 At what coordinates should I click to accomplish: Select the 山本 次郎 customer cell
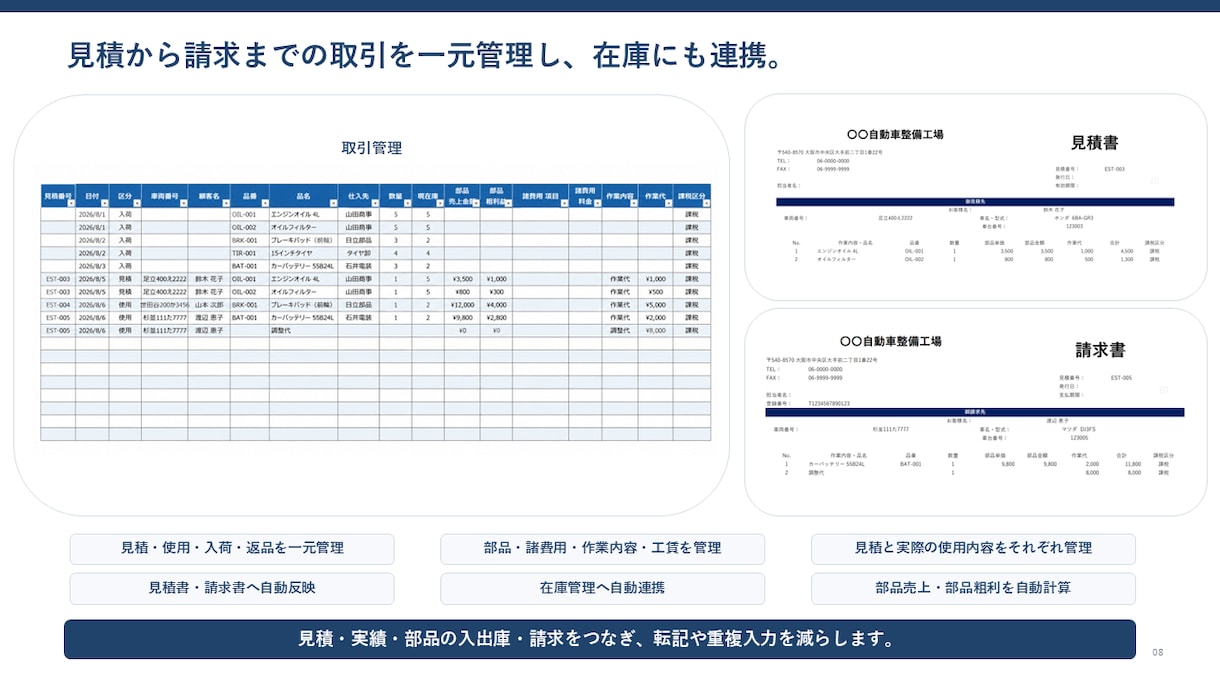tap(209, 304)
